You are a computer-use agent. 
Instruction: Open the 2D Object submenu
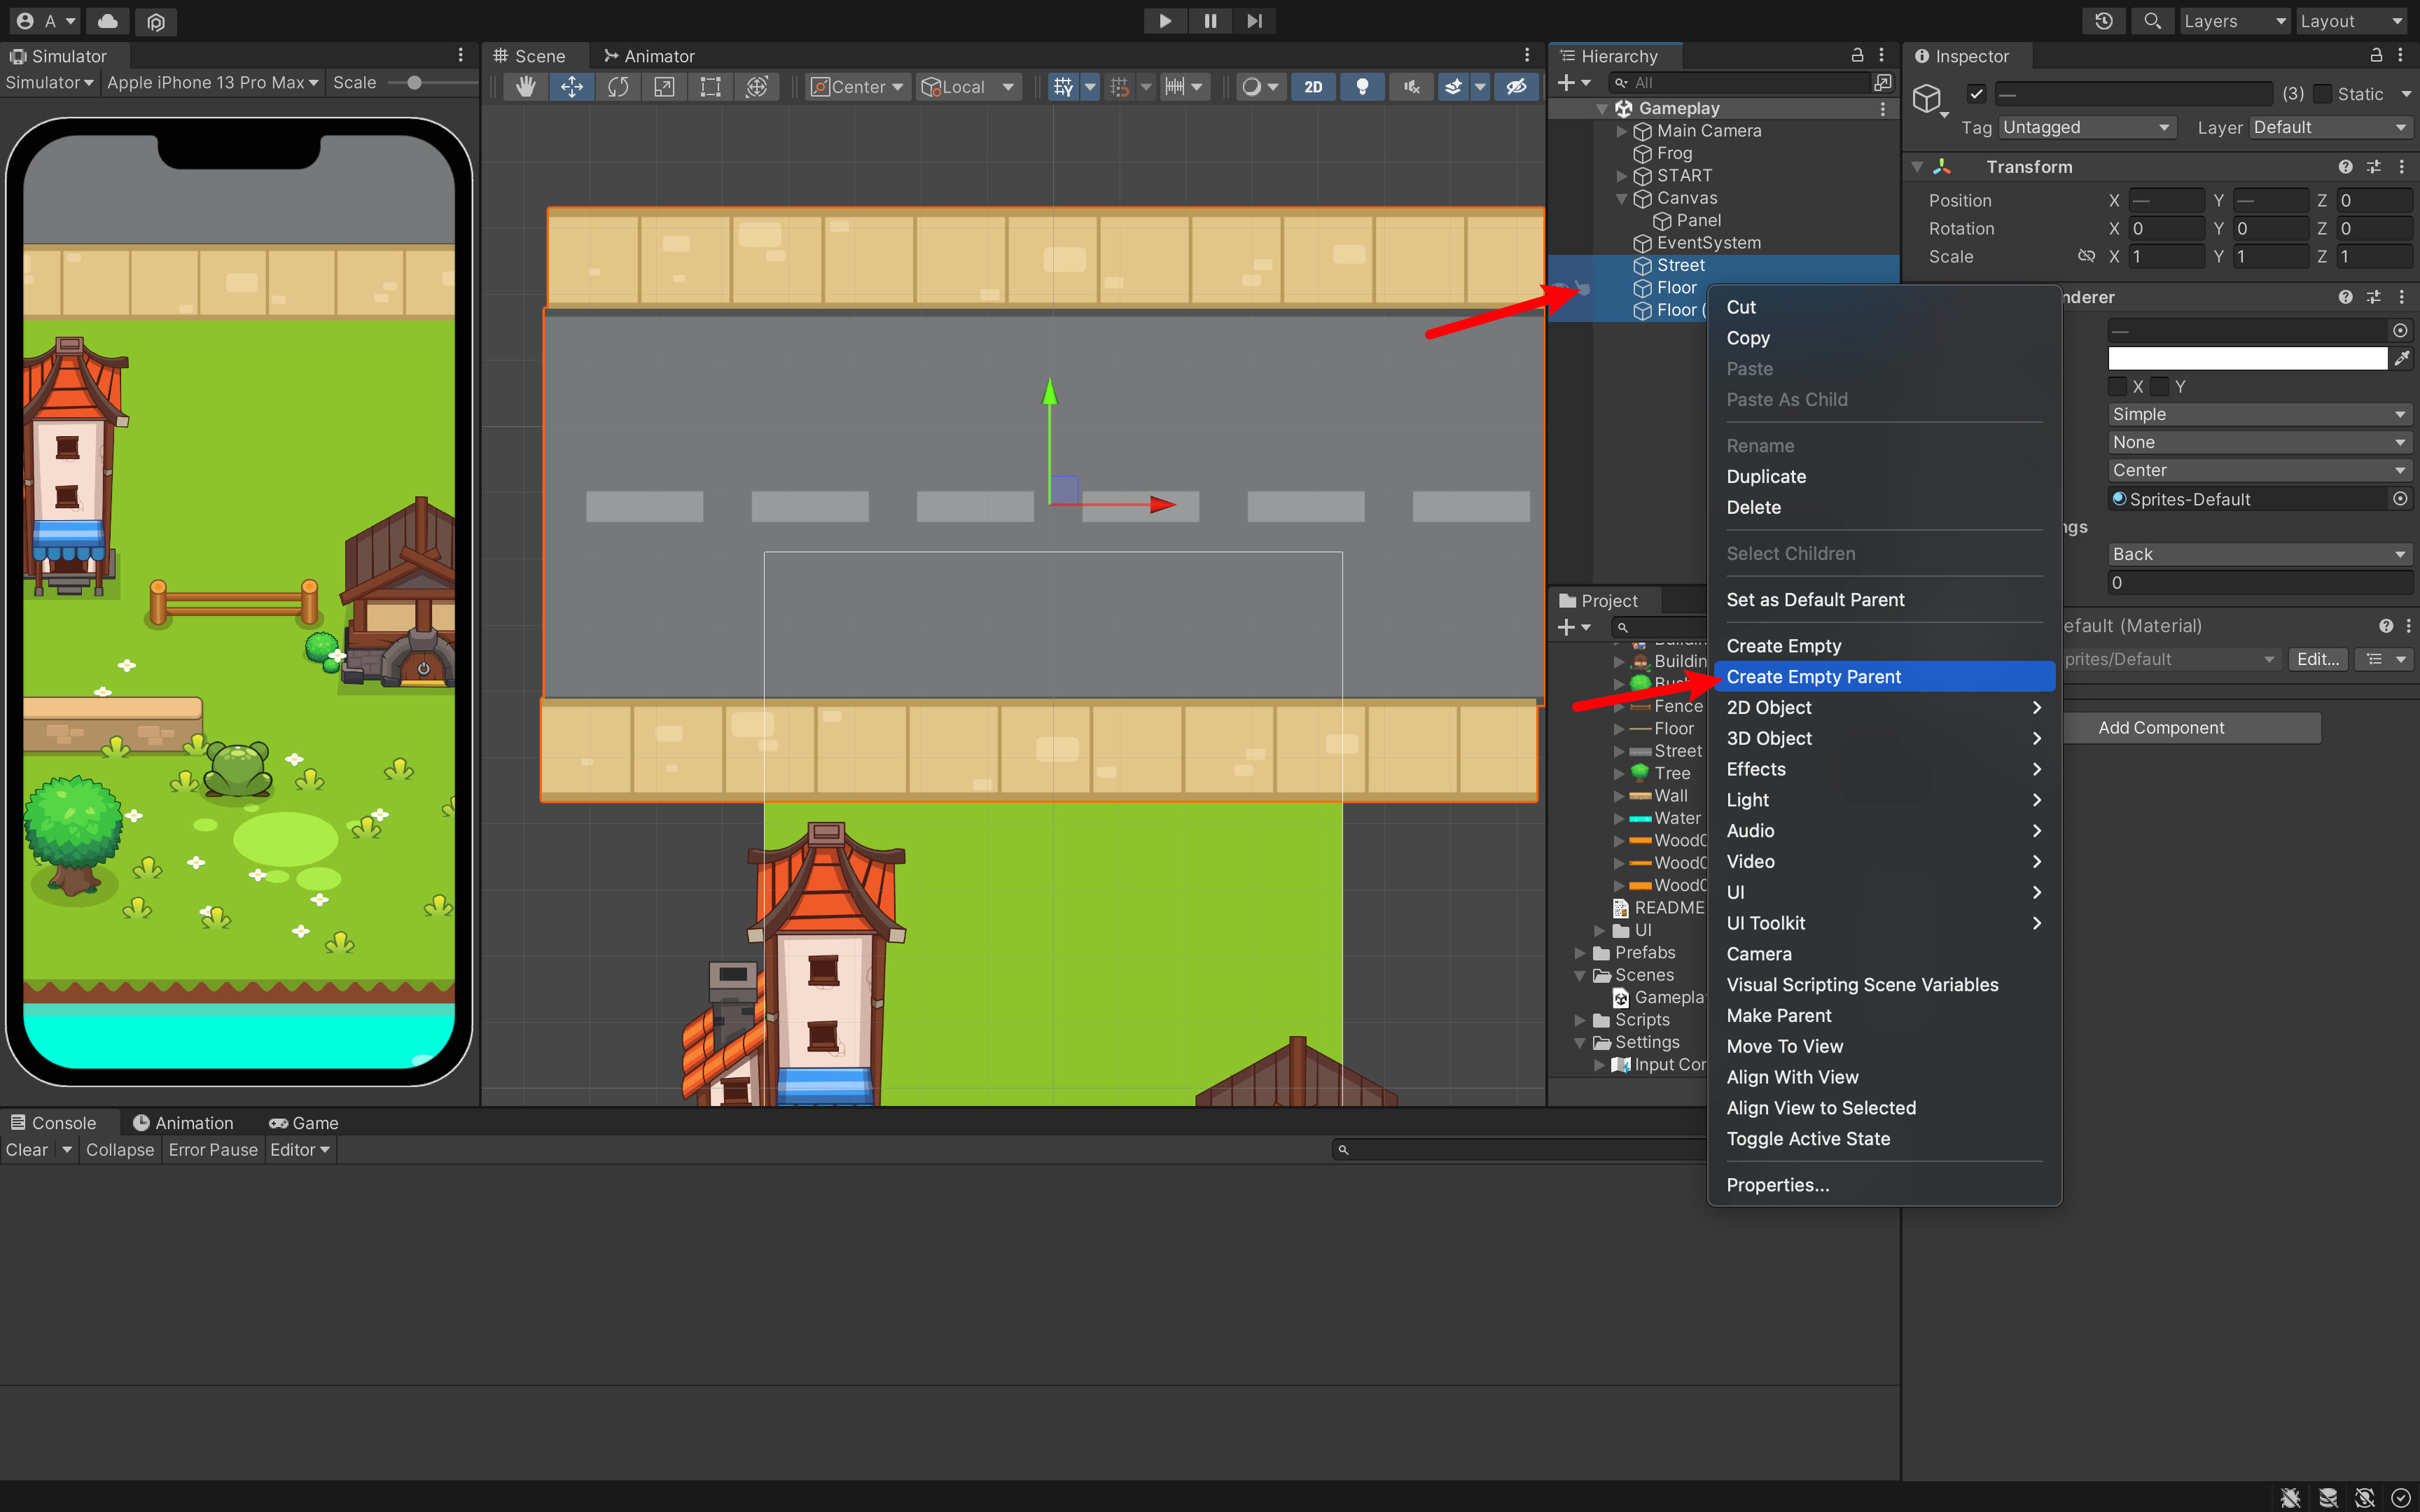[1884, 708]
